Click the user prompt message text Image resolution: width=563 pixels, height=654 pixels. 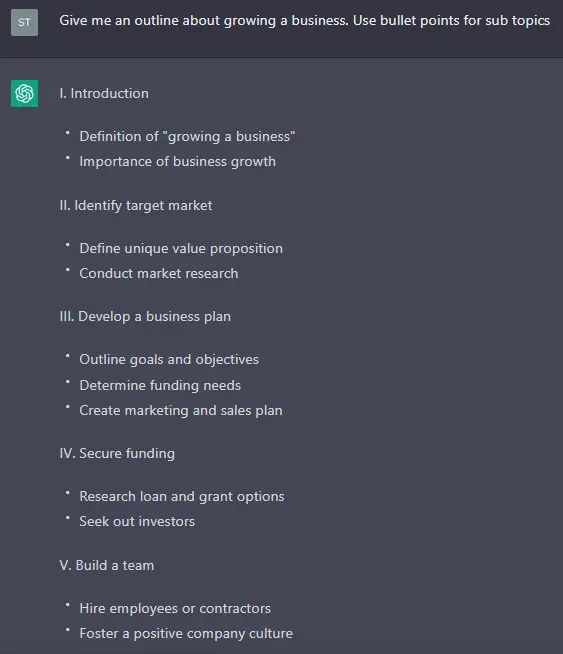pos(304,20)
